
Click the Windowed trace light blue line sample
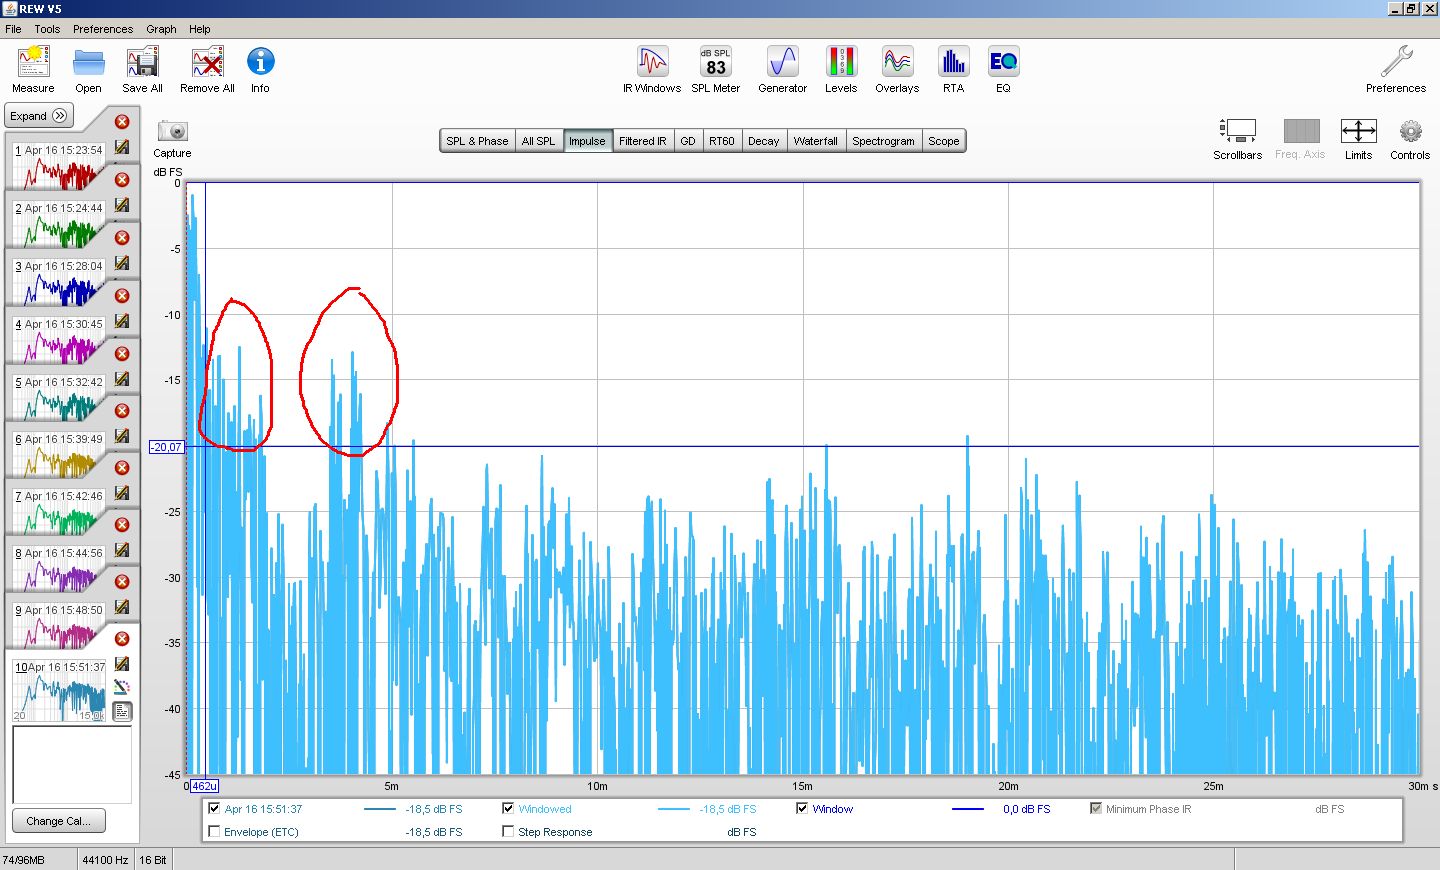point(674,809)
